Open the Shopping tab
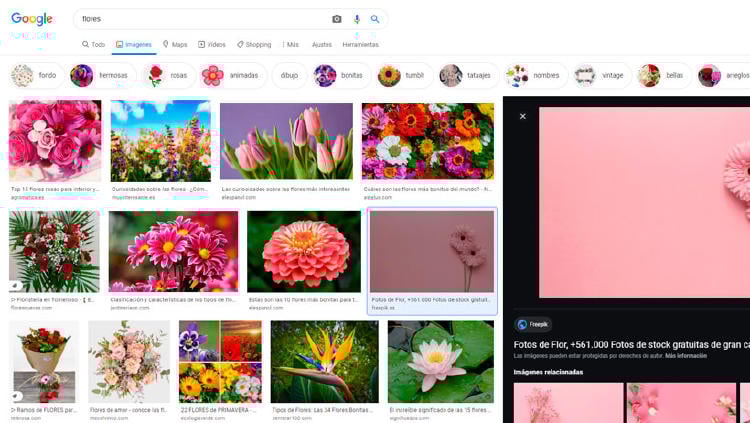Viewport: 750px width, 423px height. (254, 45)
